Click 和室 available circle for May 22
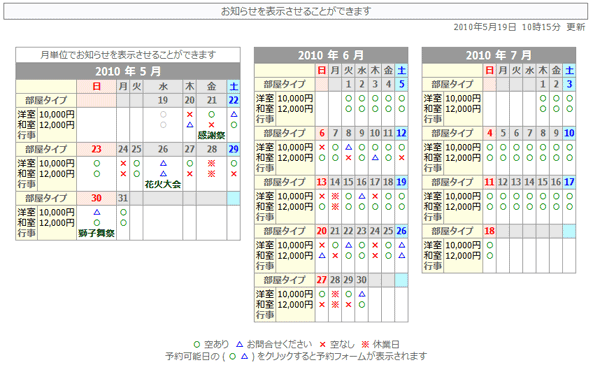The image size is (600, 372). pos(234,125)
